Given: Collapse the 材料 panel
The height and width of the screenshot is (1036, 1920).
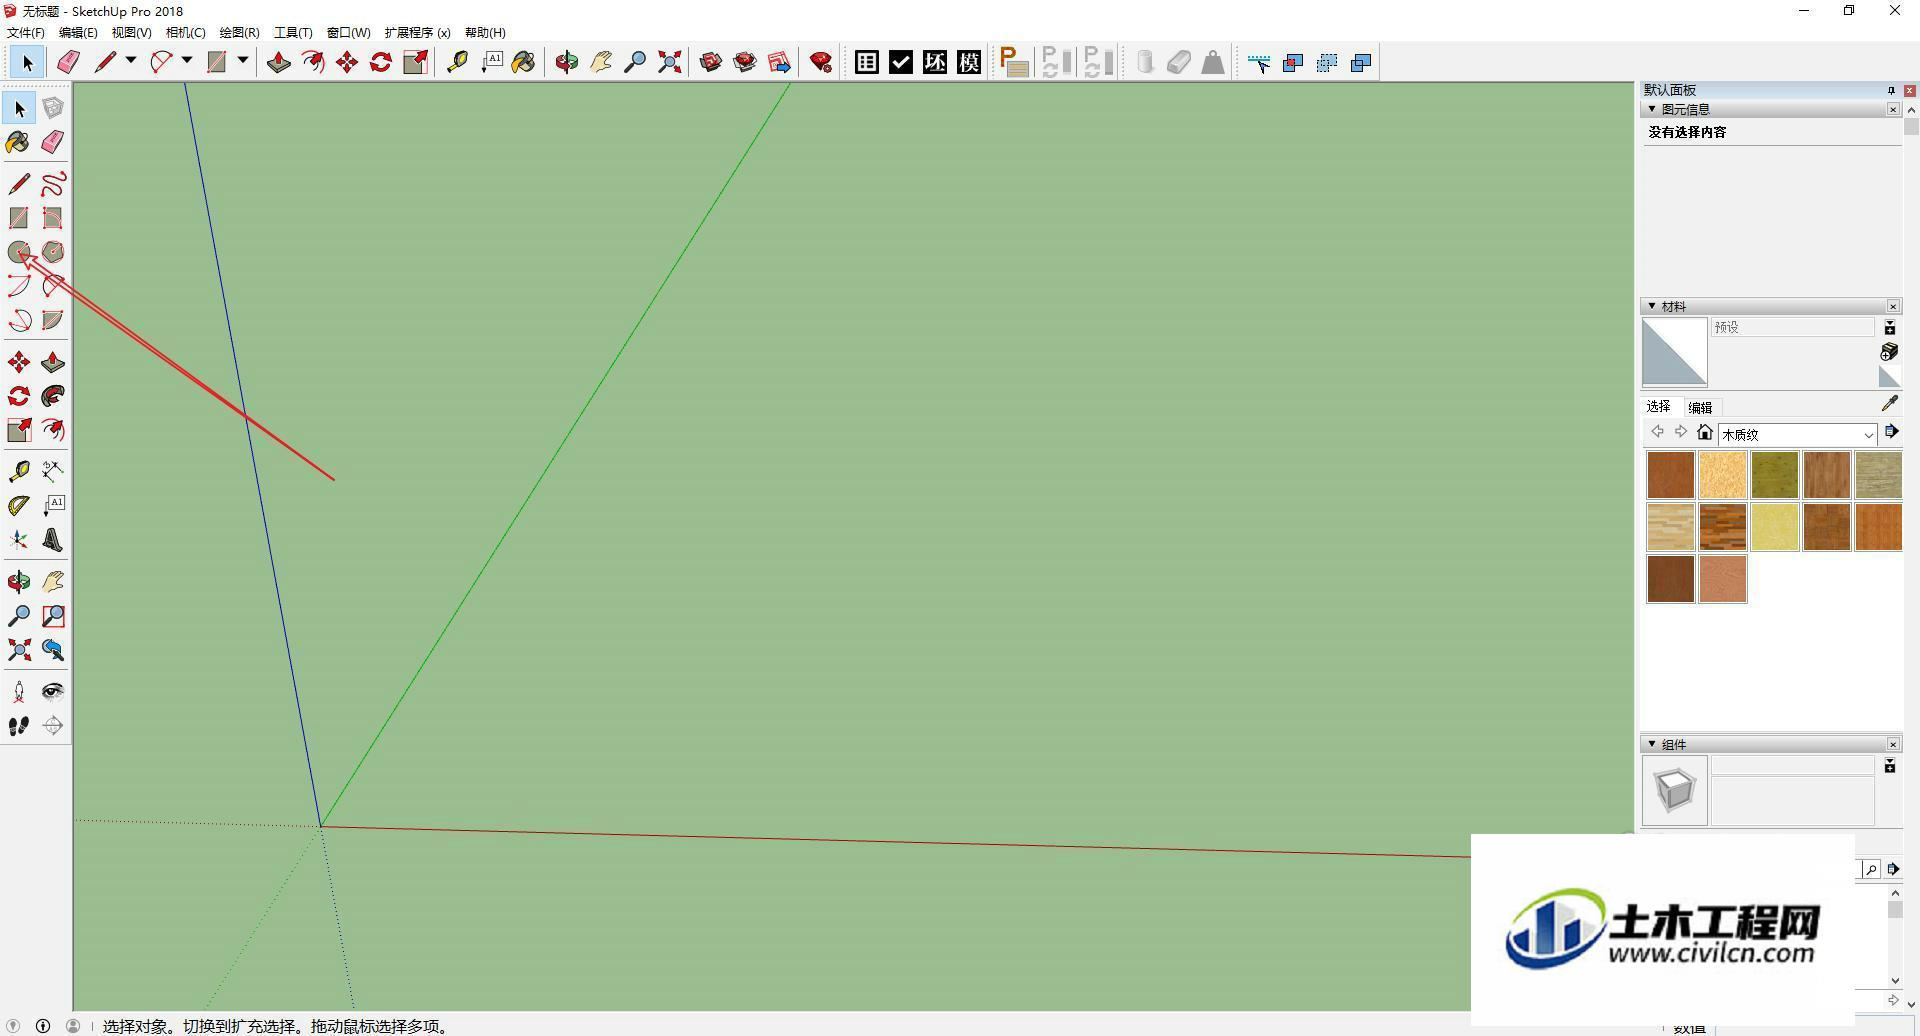Looking at the screenshot, I should 1652,306.
